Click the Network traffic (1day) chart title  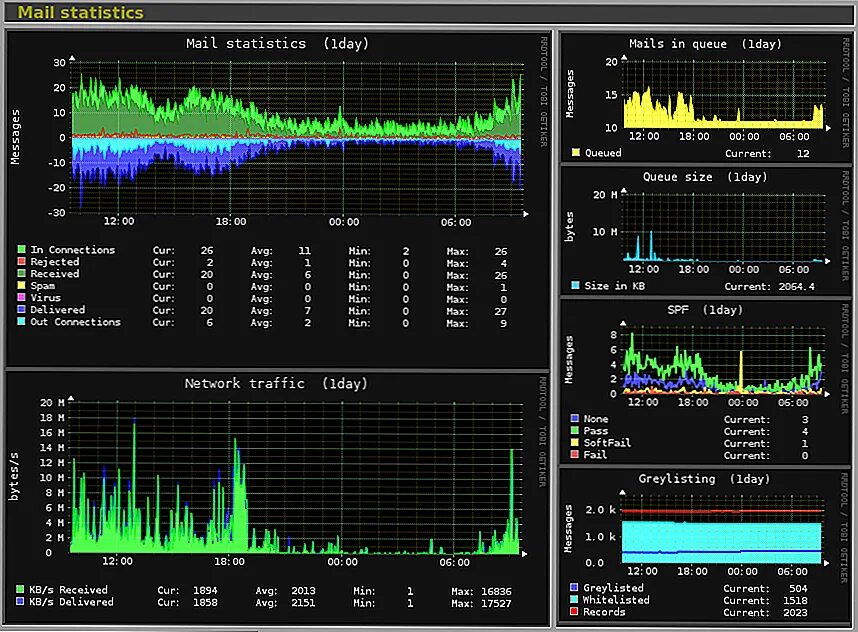click(x=276, y=384)
